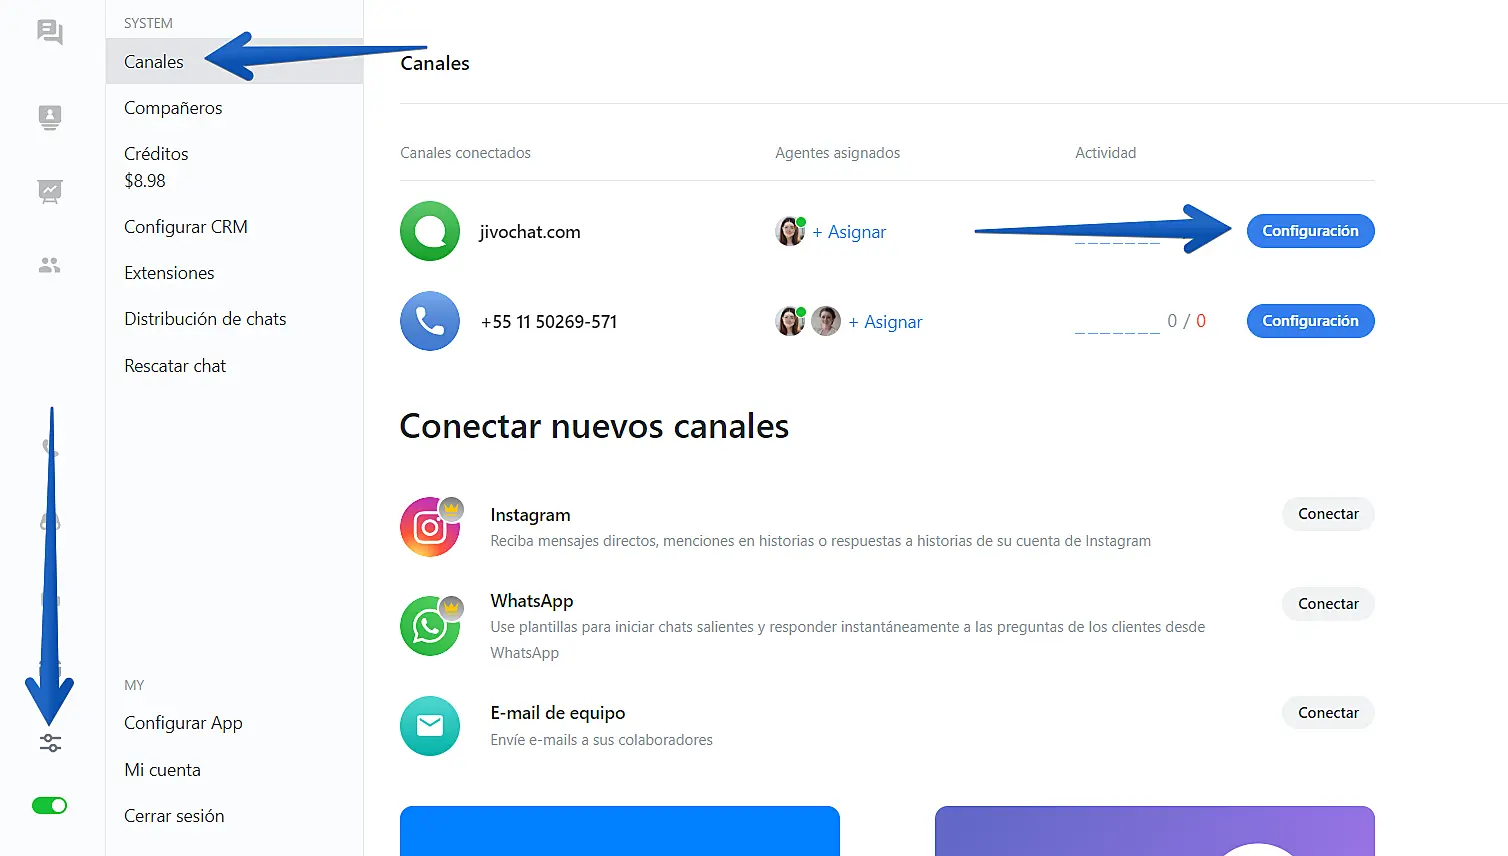Click the WhatsApp channel logo
Viewport: 1508px width, 856px height.
tap(430, 626)
